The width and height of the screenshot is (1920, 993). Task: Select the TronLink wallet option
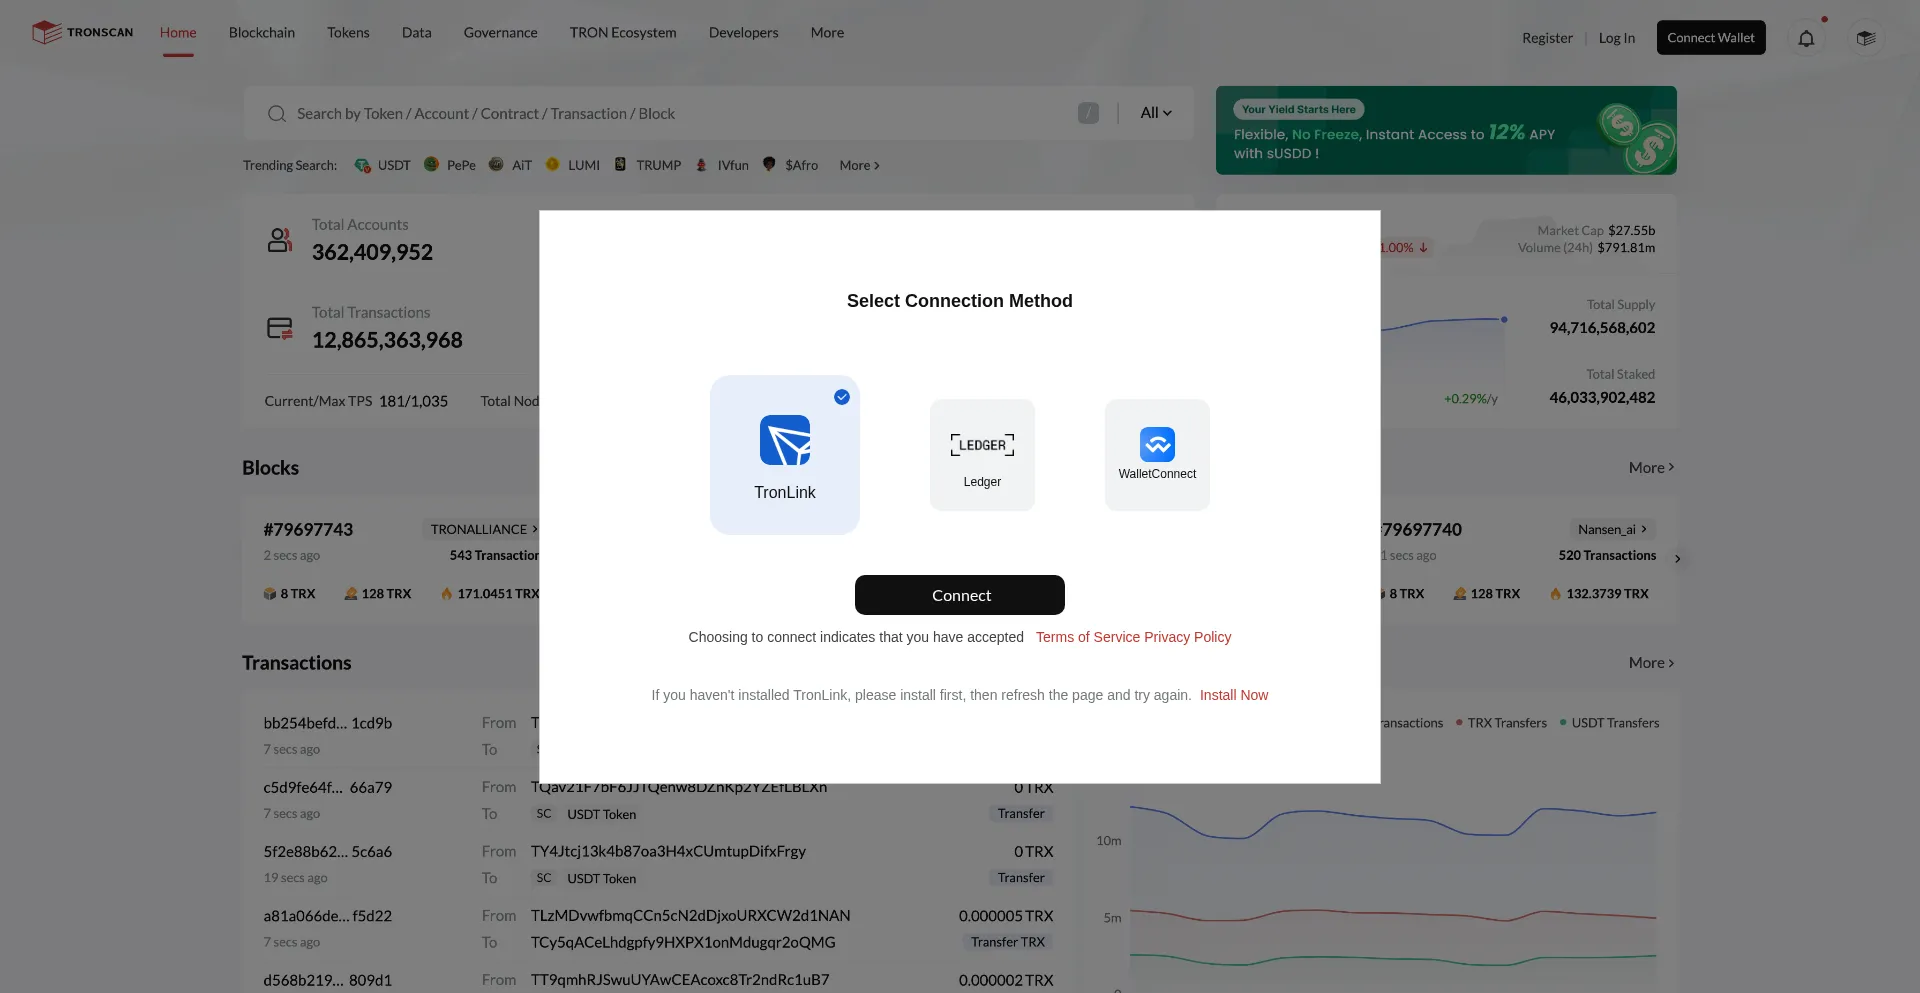pos(785,455)
